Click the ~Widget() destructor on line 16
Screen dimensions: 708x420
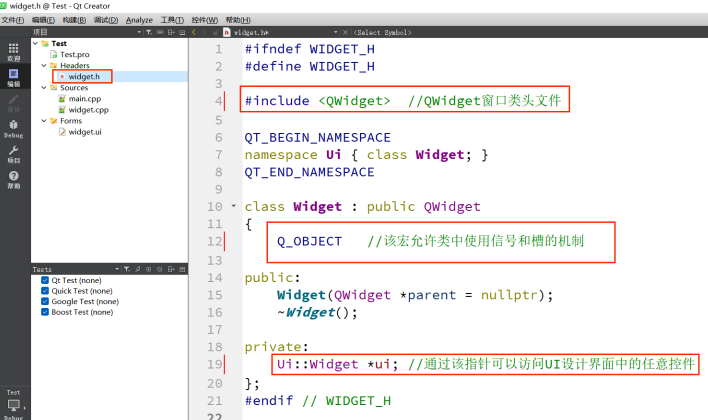[317, 313]
